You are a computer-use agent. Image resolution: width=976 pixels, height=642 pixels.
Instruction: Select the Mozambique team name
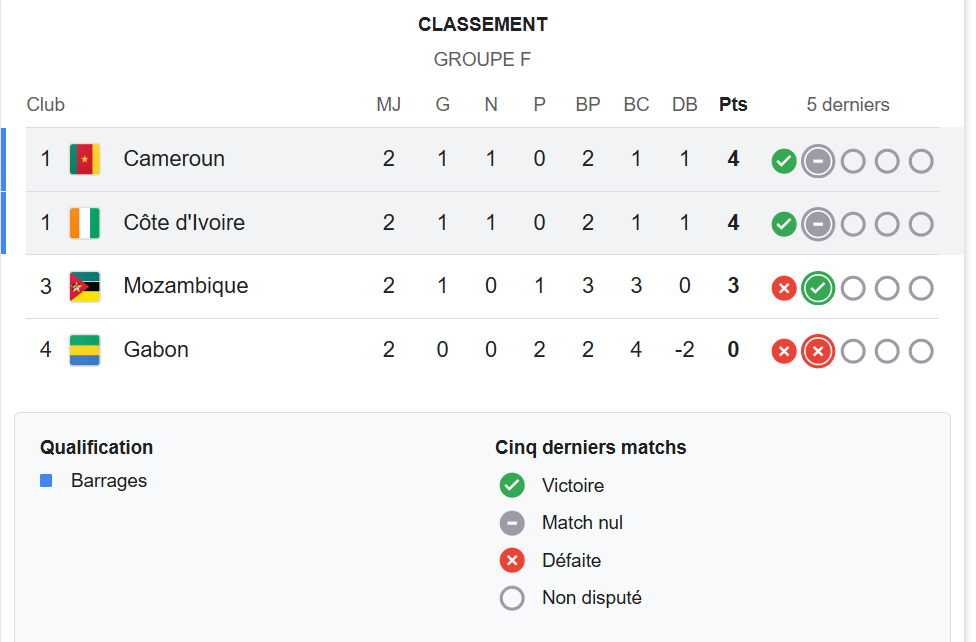[186, 287]
